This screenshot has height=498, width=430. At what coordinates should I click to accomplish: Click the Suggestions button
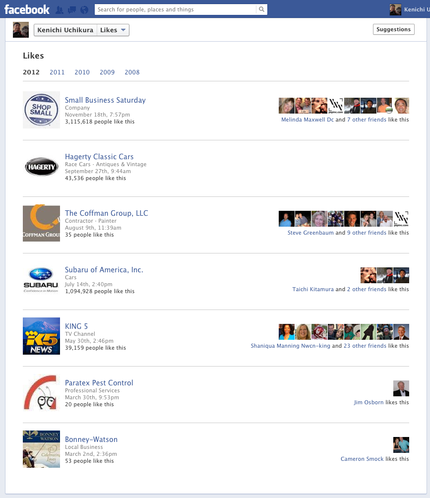point(394,29)
